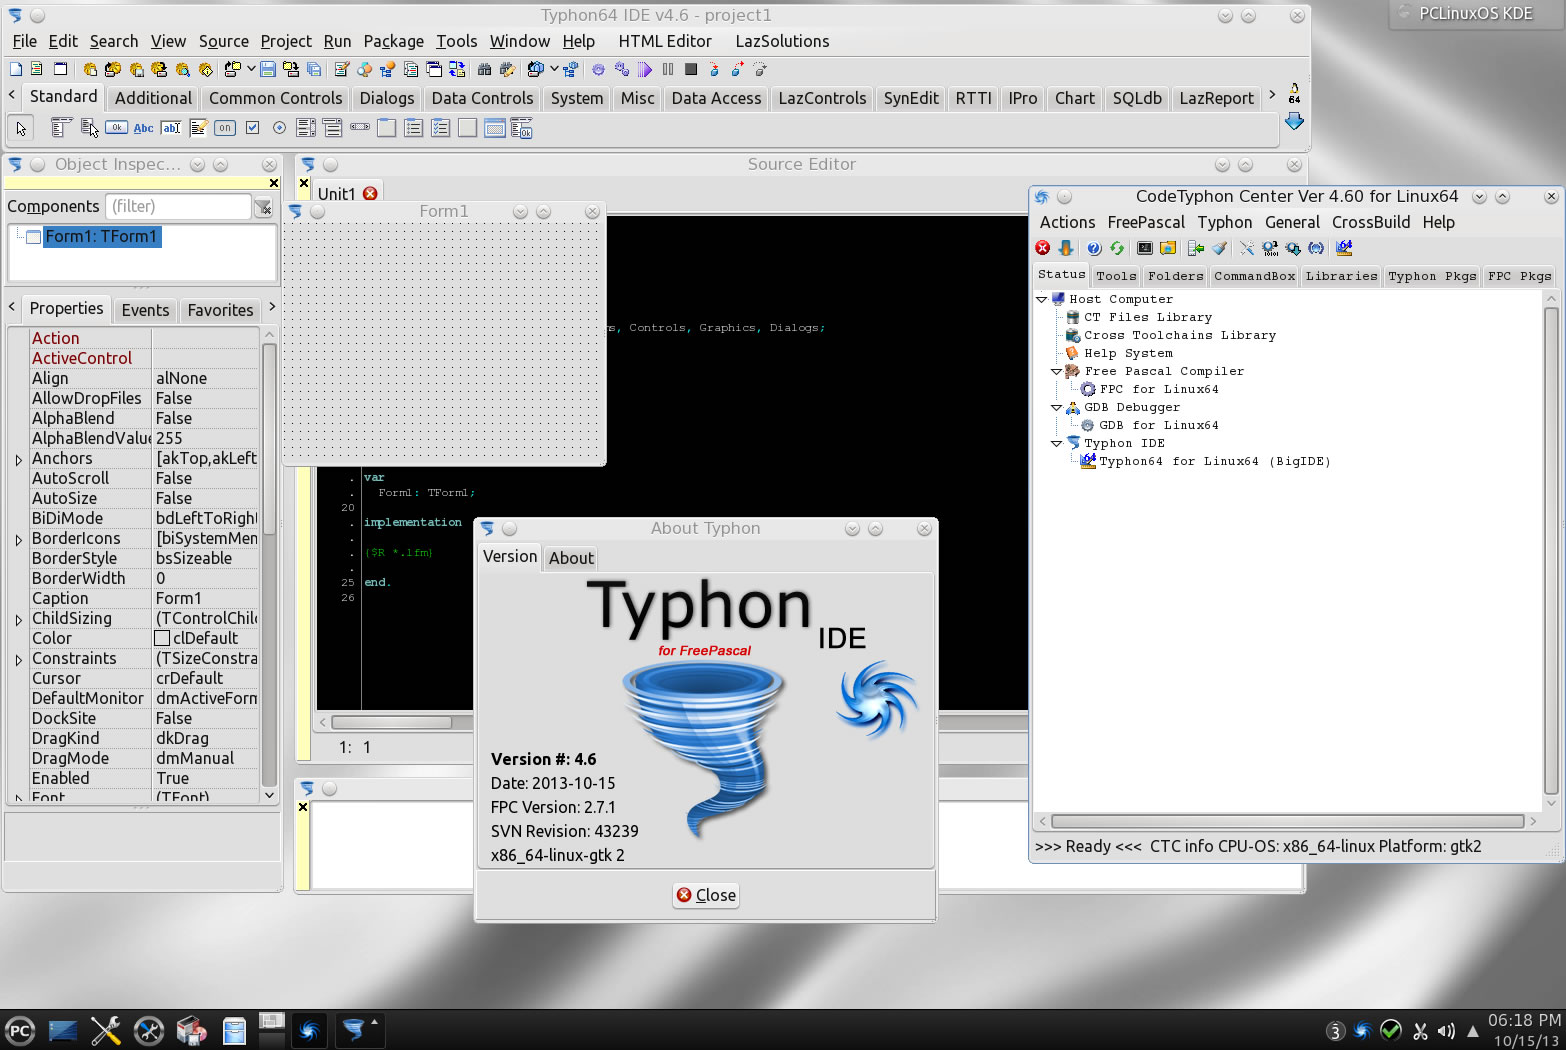
Task: Click the purple Run arrow icon
Action: click(x=644, y=69)
